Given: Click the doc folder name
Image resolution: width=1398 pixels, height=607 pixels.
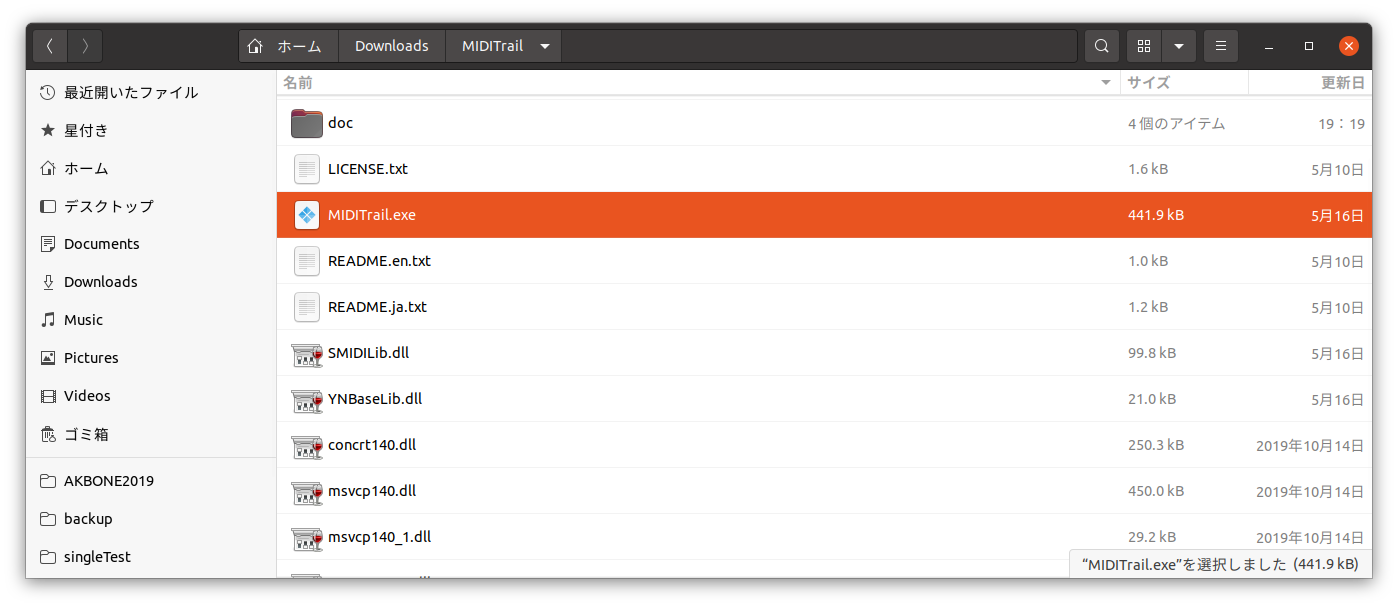Looking at the screenshot, I should 340,123.
